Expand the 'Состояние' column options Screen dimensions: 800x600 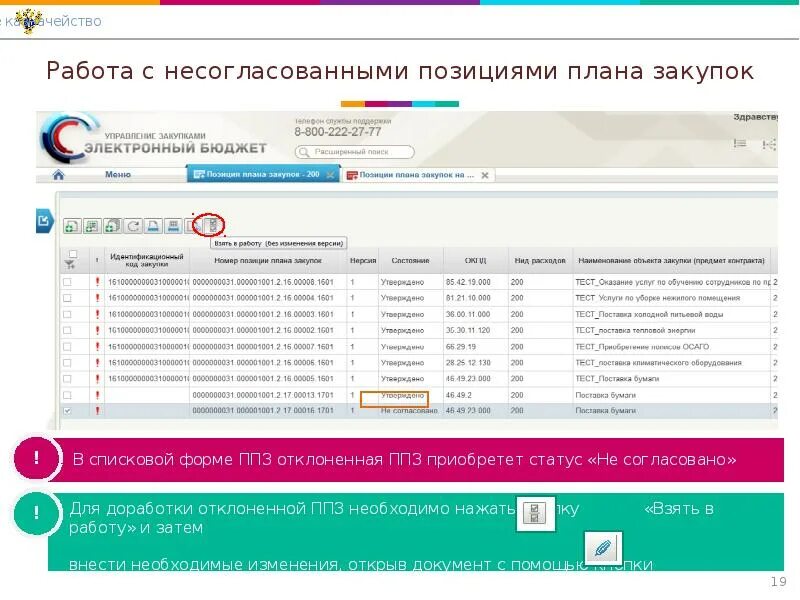click(409, 258)
